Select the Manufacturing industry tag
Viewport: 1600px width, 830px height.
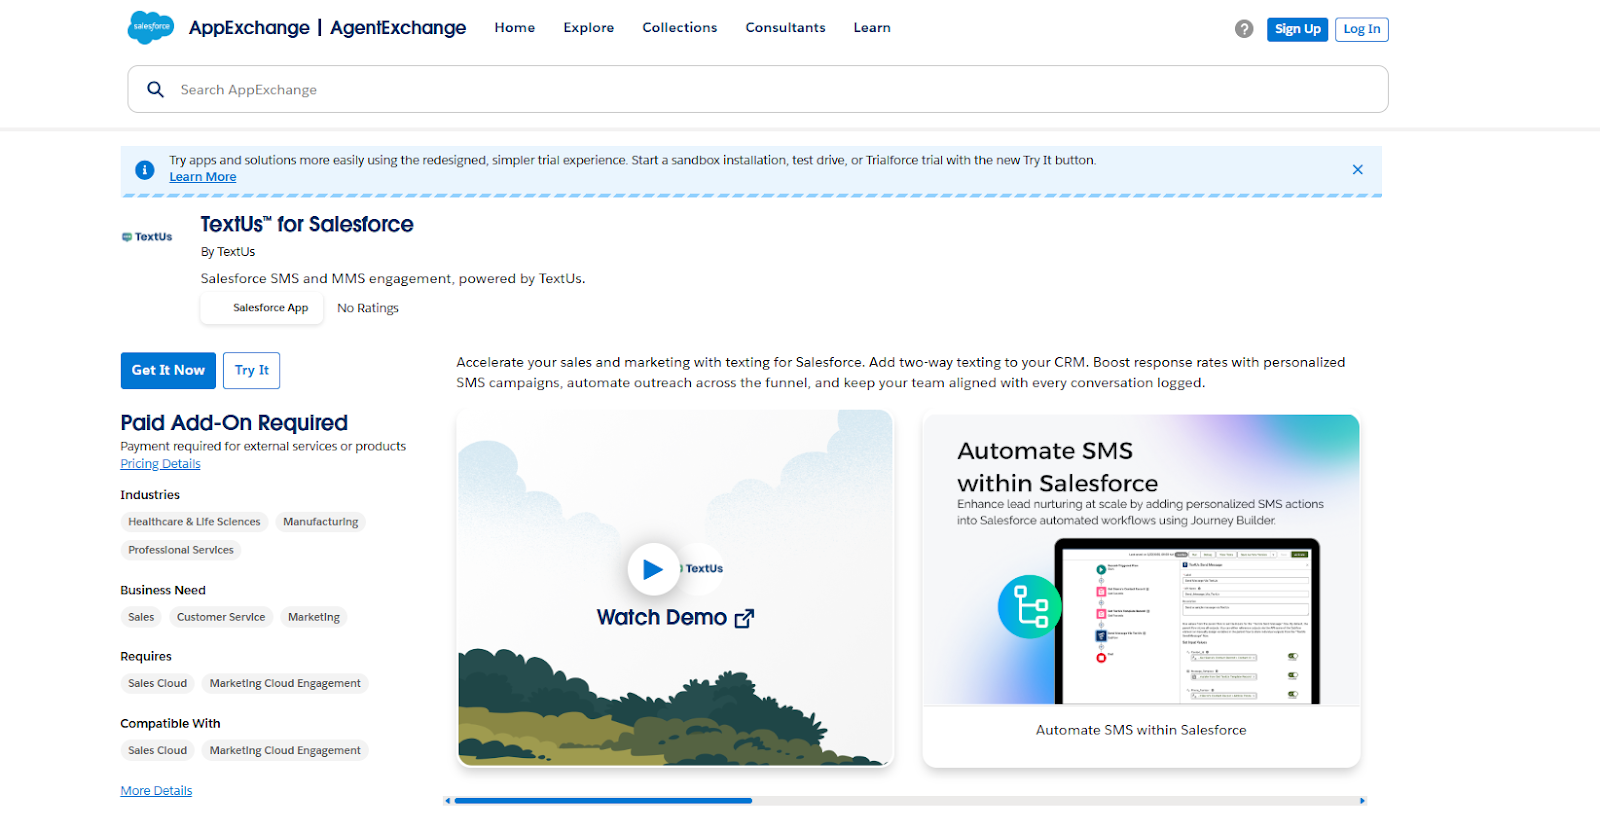tap(320, 522)
